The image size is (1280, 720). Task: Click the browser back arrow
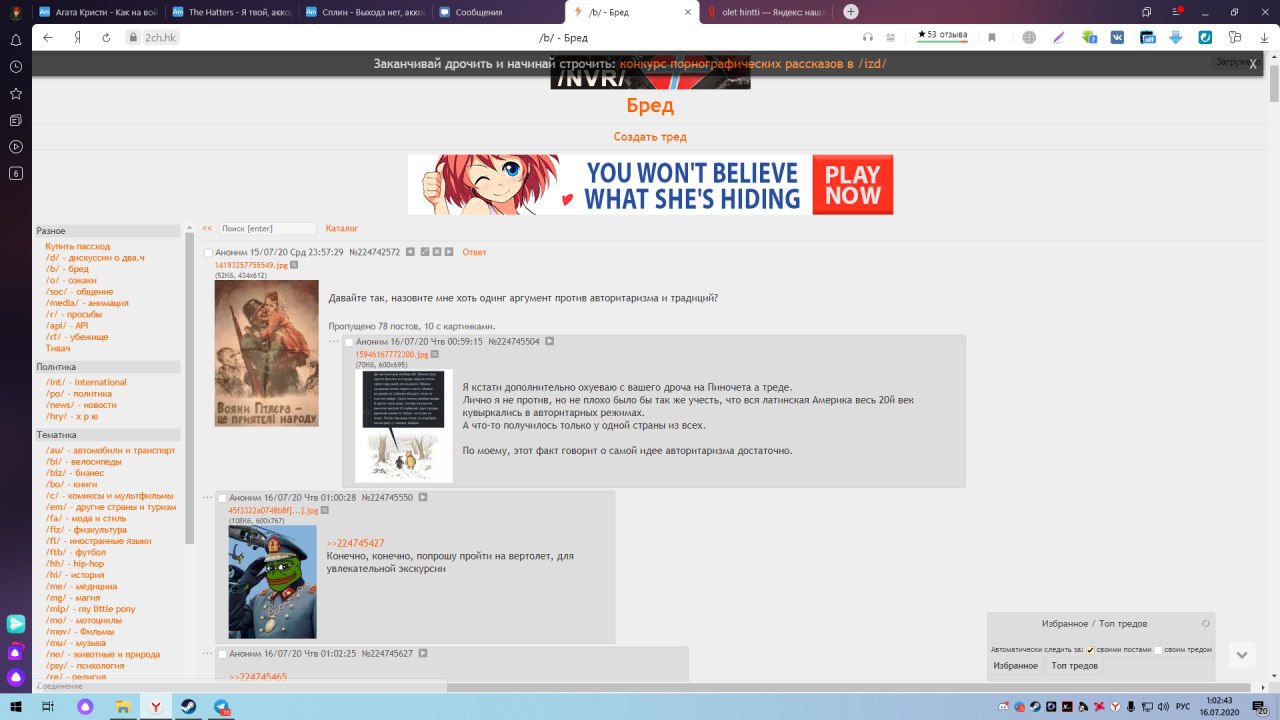[x=47, y=37]
